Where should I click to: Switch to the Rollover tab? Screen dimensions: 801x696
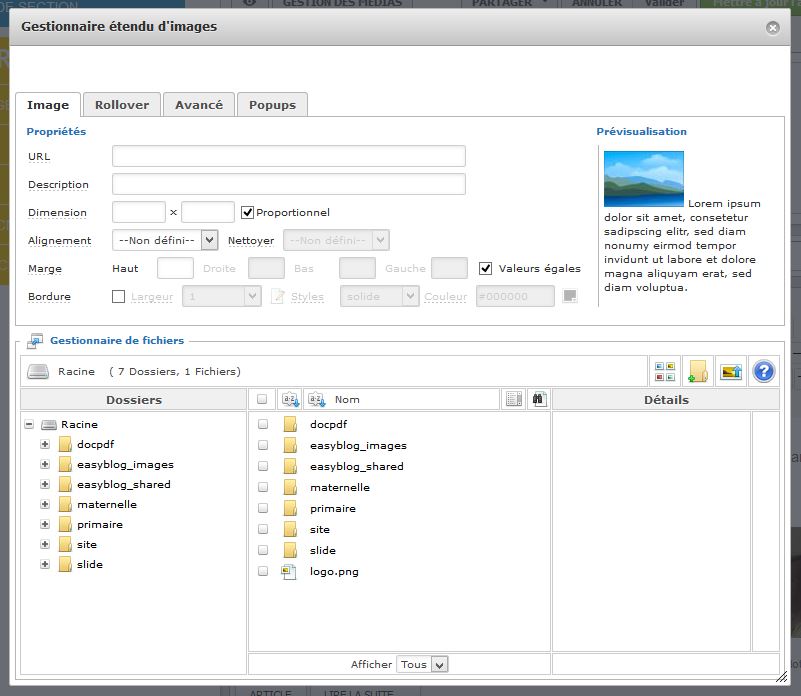[122, 105]
